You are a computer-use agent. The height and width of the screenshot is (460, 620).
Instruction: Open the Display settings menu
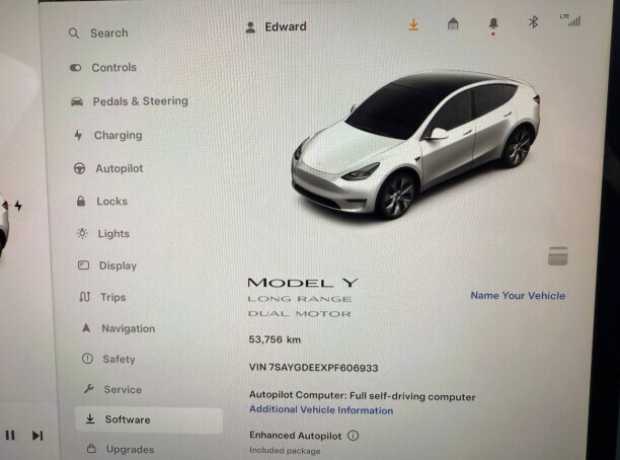click(107, 265)
